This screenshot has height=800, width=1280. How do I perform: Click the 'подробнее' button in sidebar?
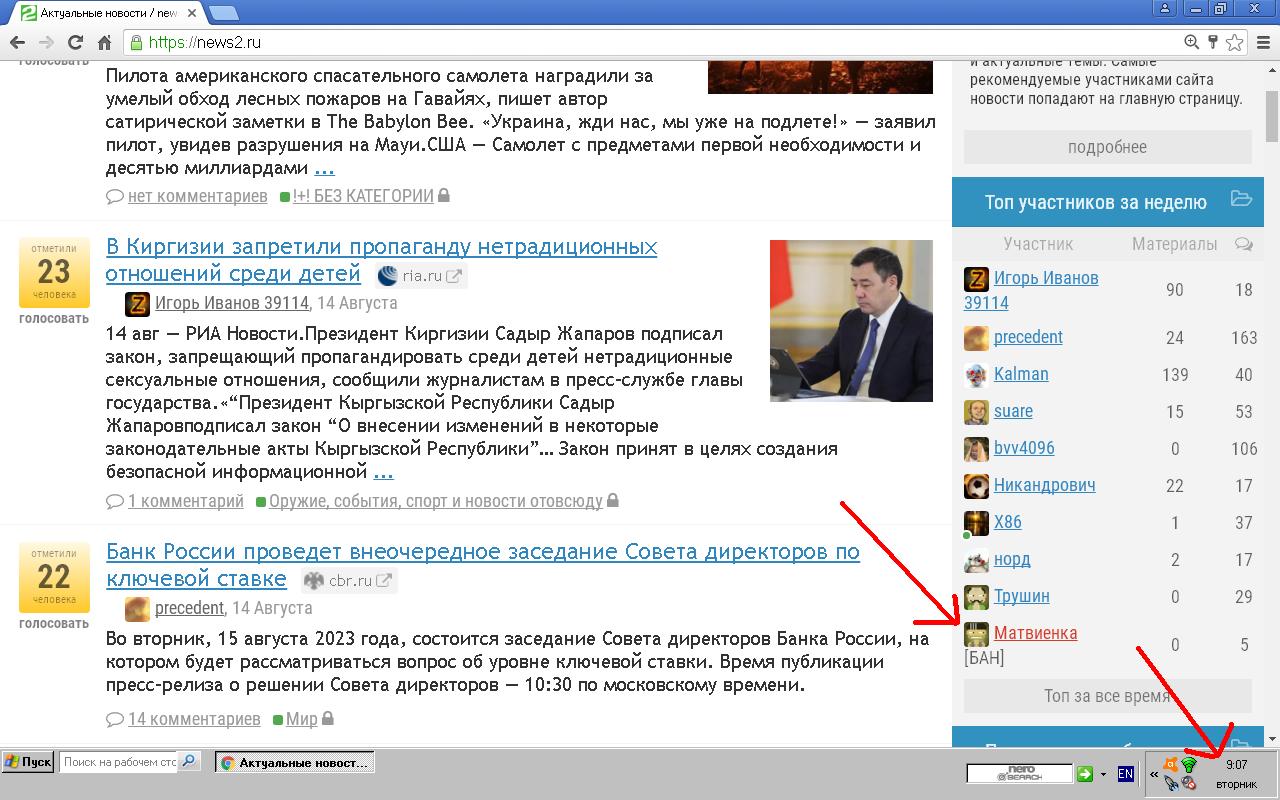tap(1107, 147)
